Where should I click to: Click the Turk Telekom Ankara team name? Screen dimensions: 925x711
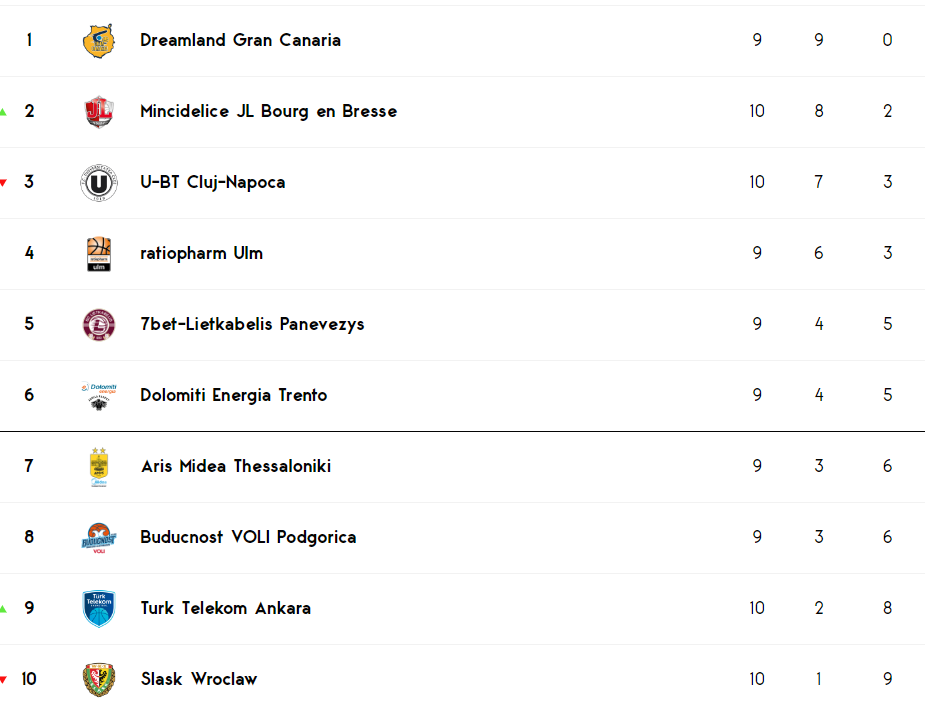(x=225, y=608)
